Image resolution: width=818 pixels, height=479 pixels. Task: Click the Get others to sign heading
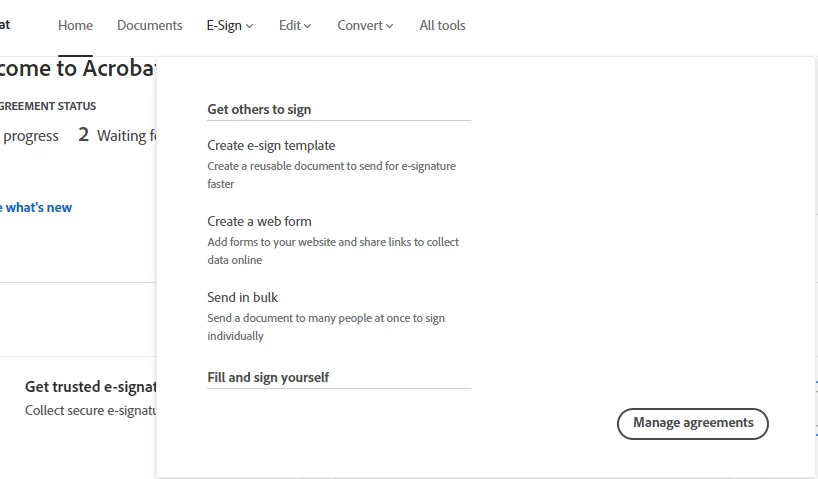tap(259, 109)
